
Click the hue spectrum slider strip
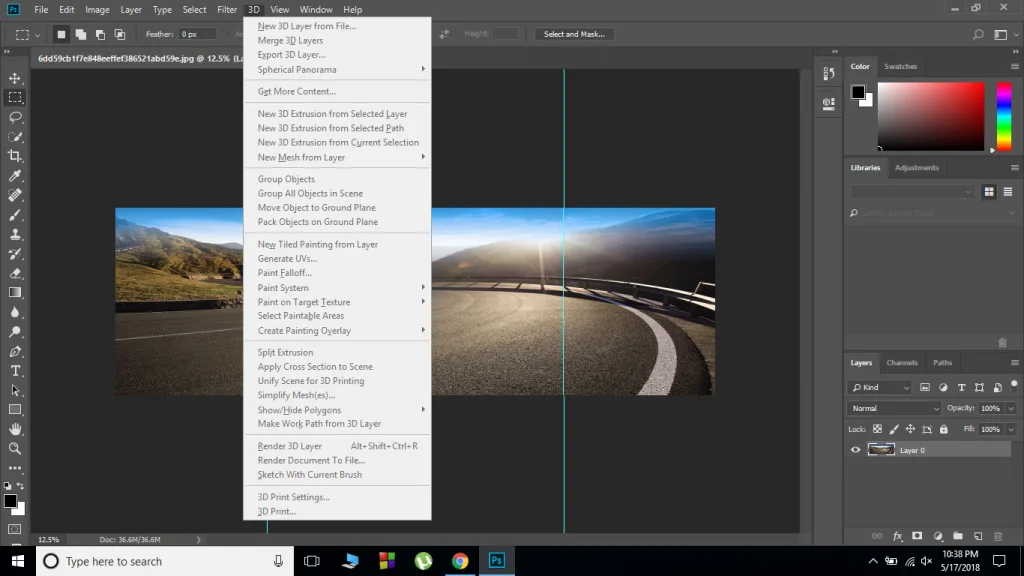click(x=1003, y=116)
